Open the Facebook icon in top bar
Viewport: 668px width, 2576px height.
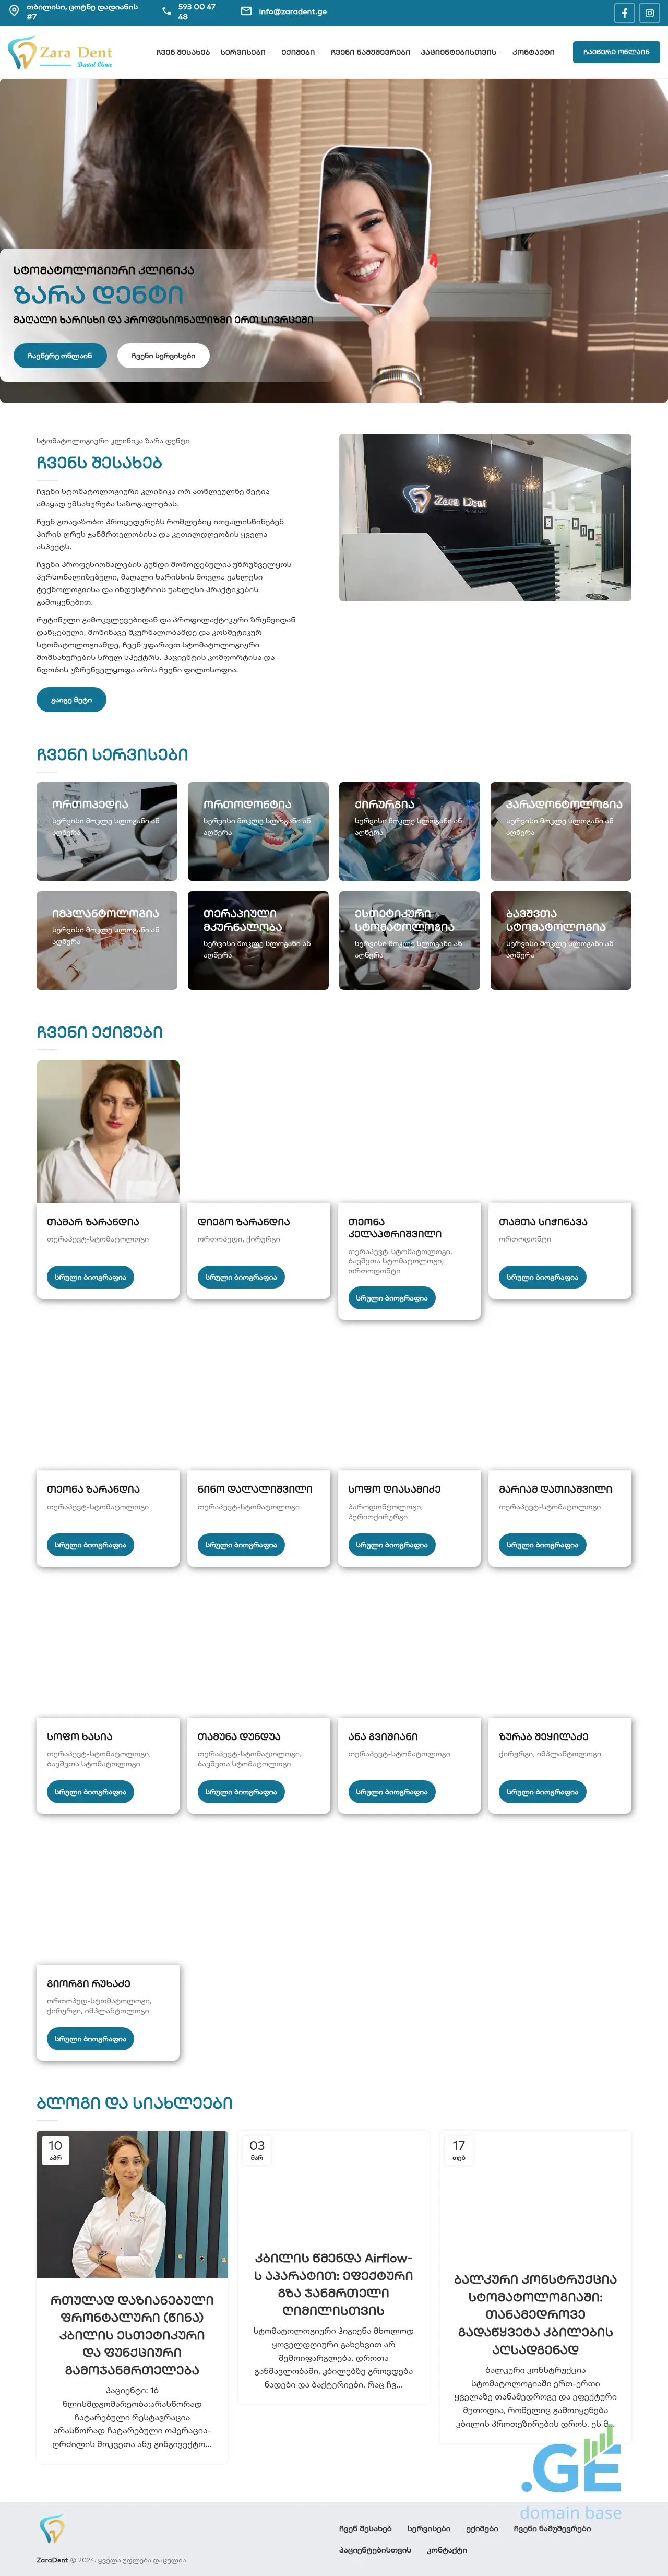point(624,13)
